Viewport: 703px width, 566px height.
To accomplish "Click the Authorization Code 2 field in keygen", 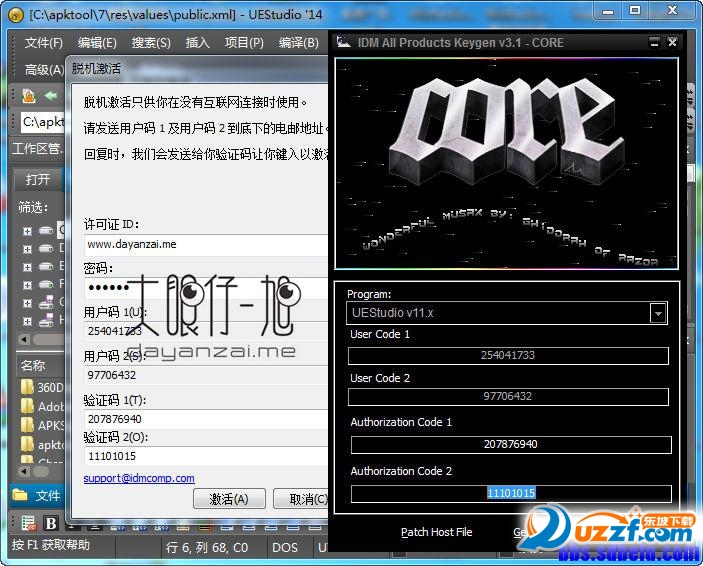I will click(x=511, y=493).
